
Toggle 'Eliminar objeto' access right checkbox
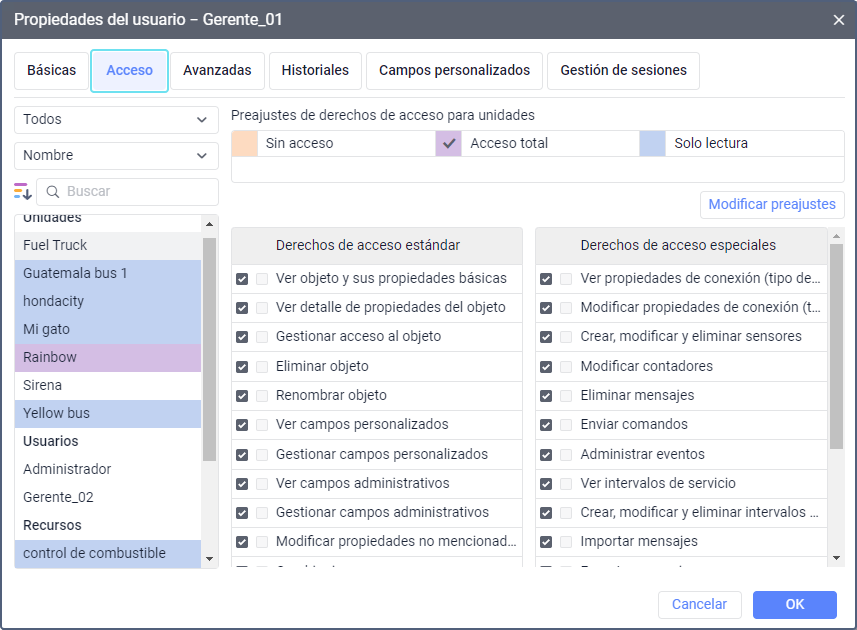tap(242, 367)
